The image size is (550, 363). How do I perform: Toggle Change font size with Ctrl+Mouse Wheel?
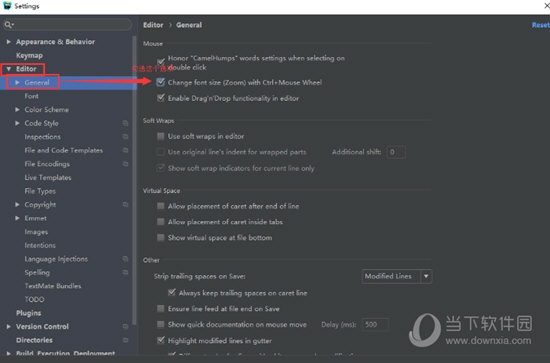click(x=161, y=82)
